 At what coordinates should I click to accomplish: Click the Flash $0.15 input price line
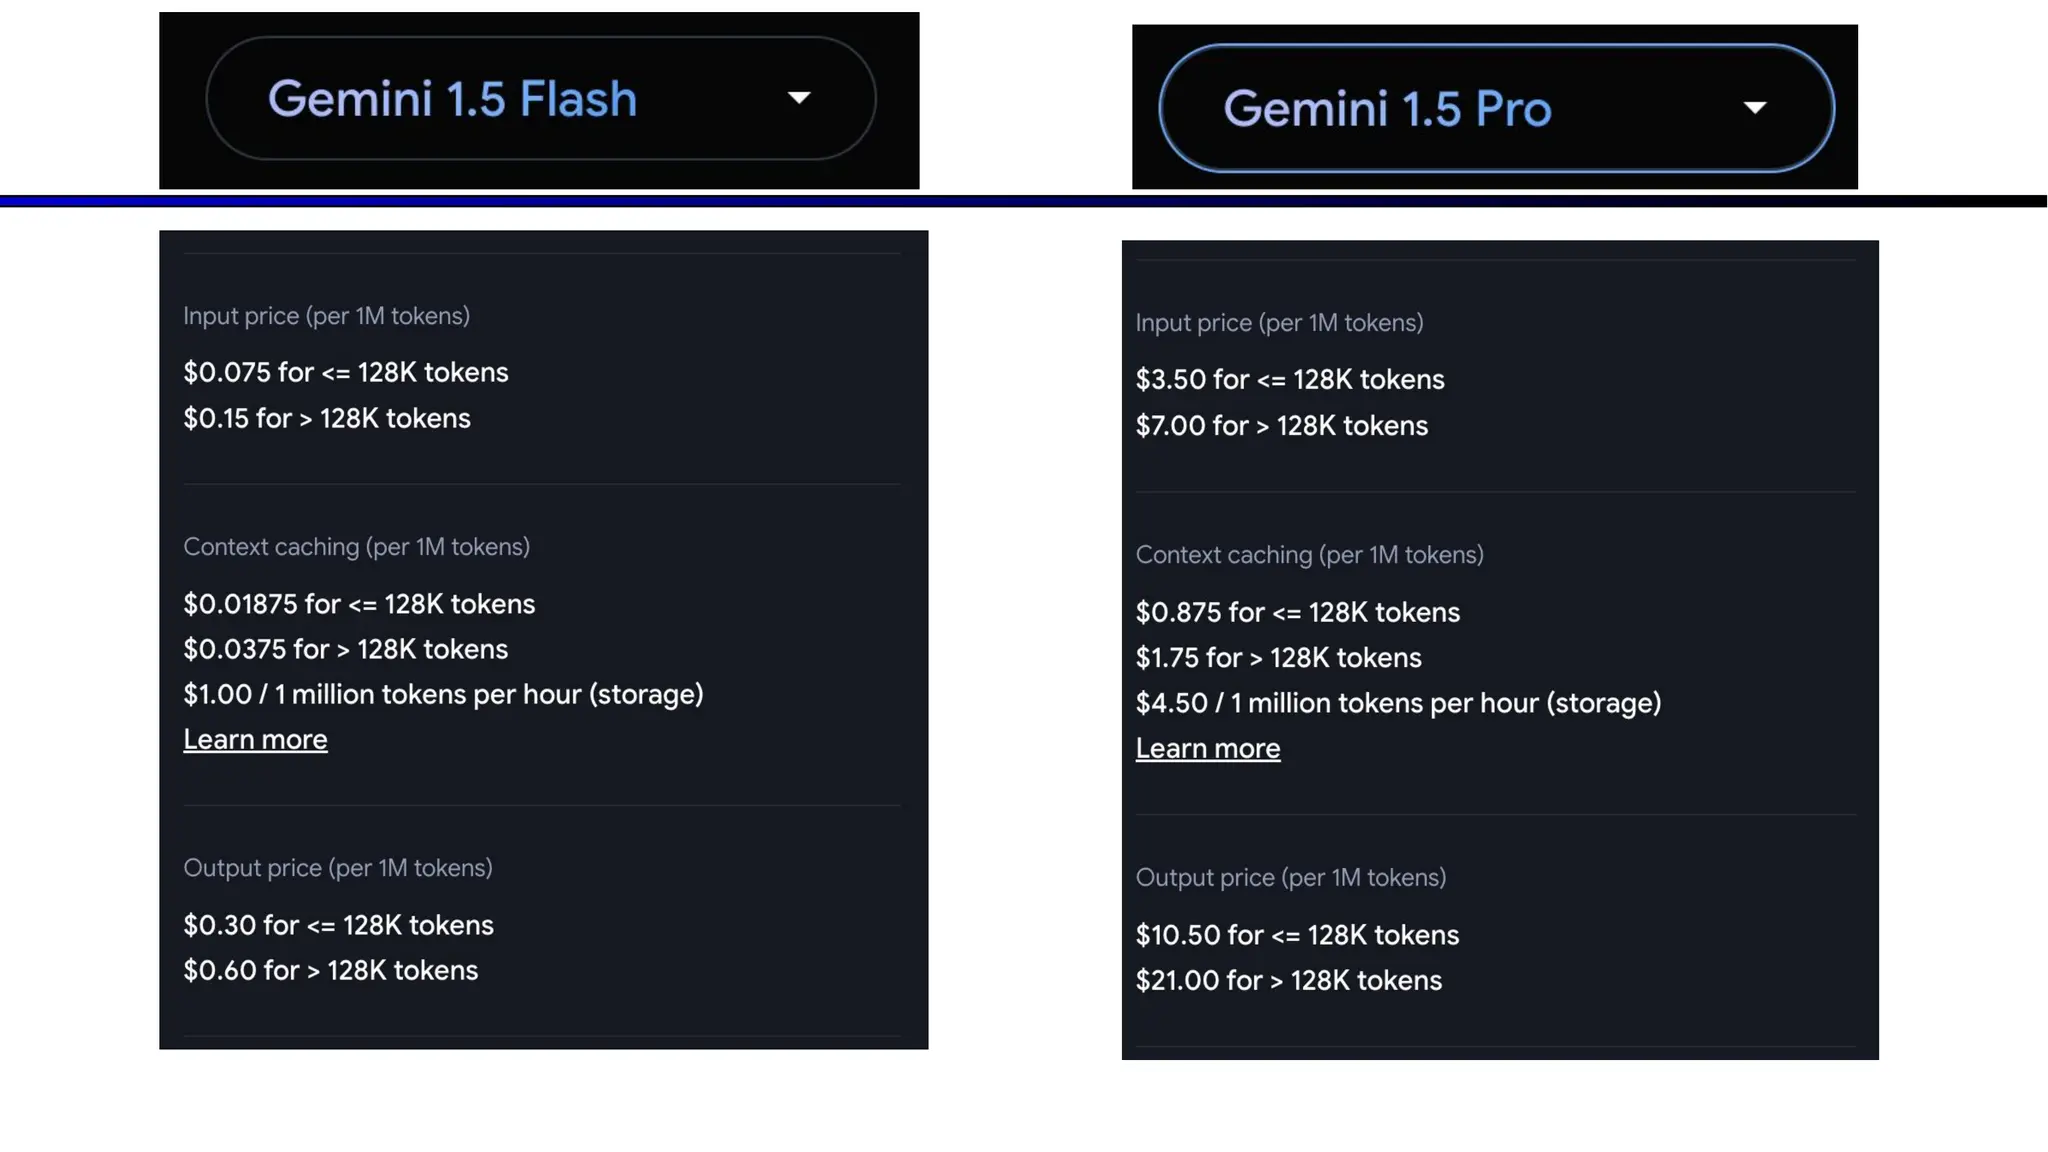(326, 419)
